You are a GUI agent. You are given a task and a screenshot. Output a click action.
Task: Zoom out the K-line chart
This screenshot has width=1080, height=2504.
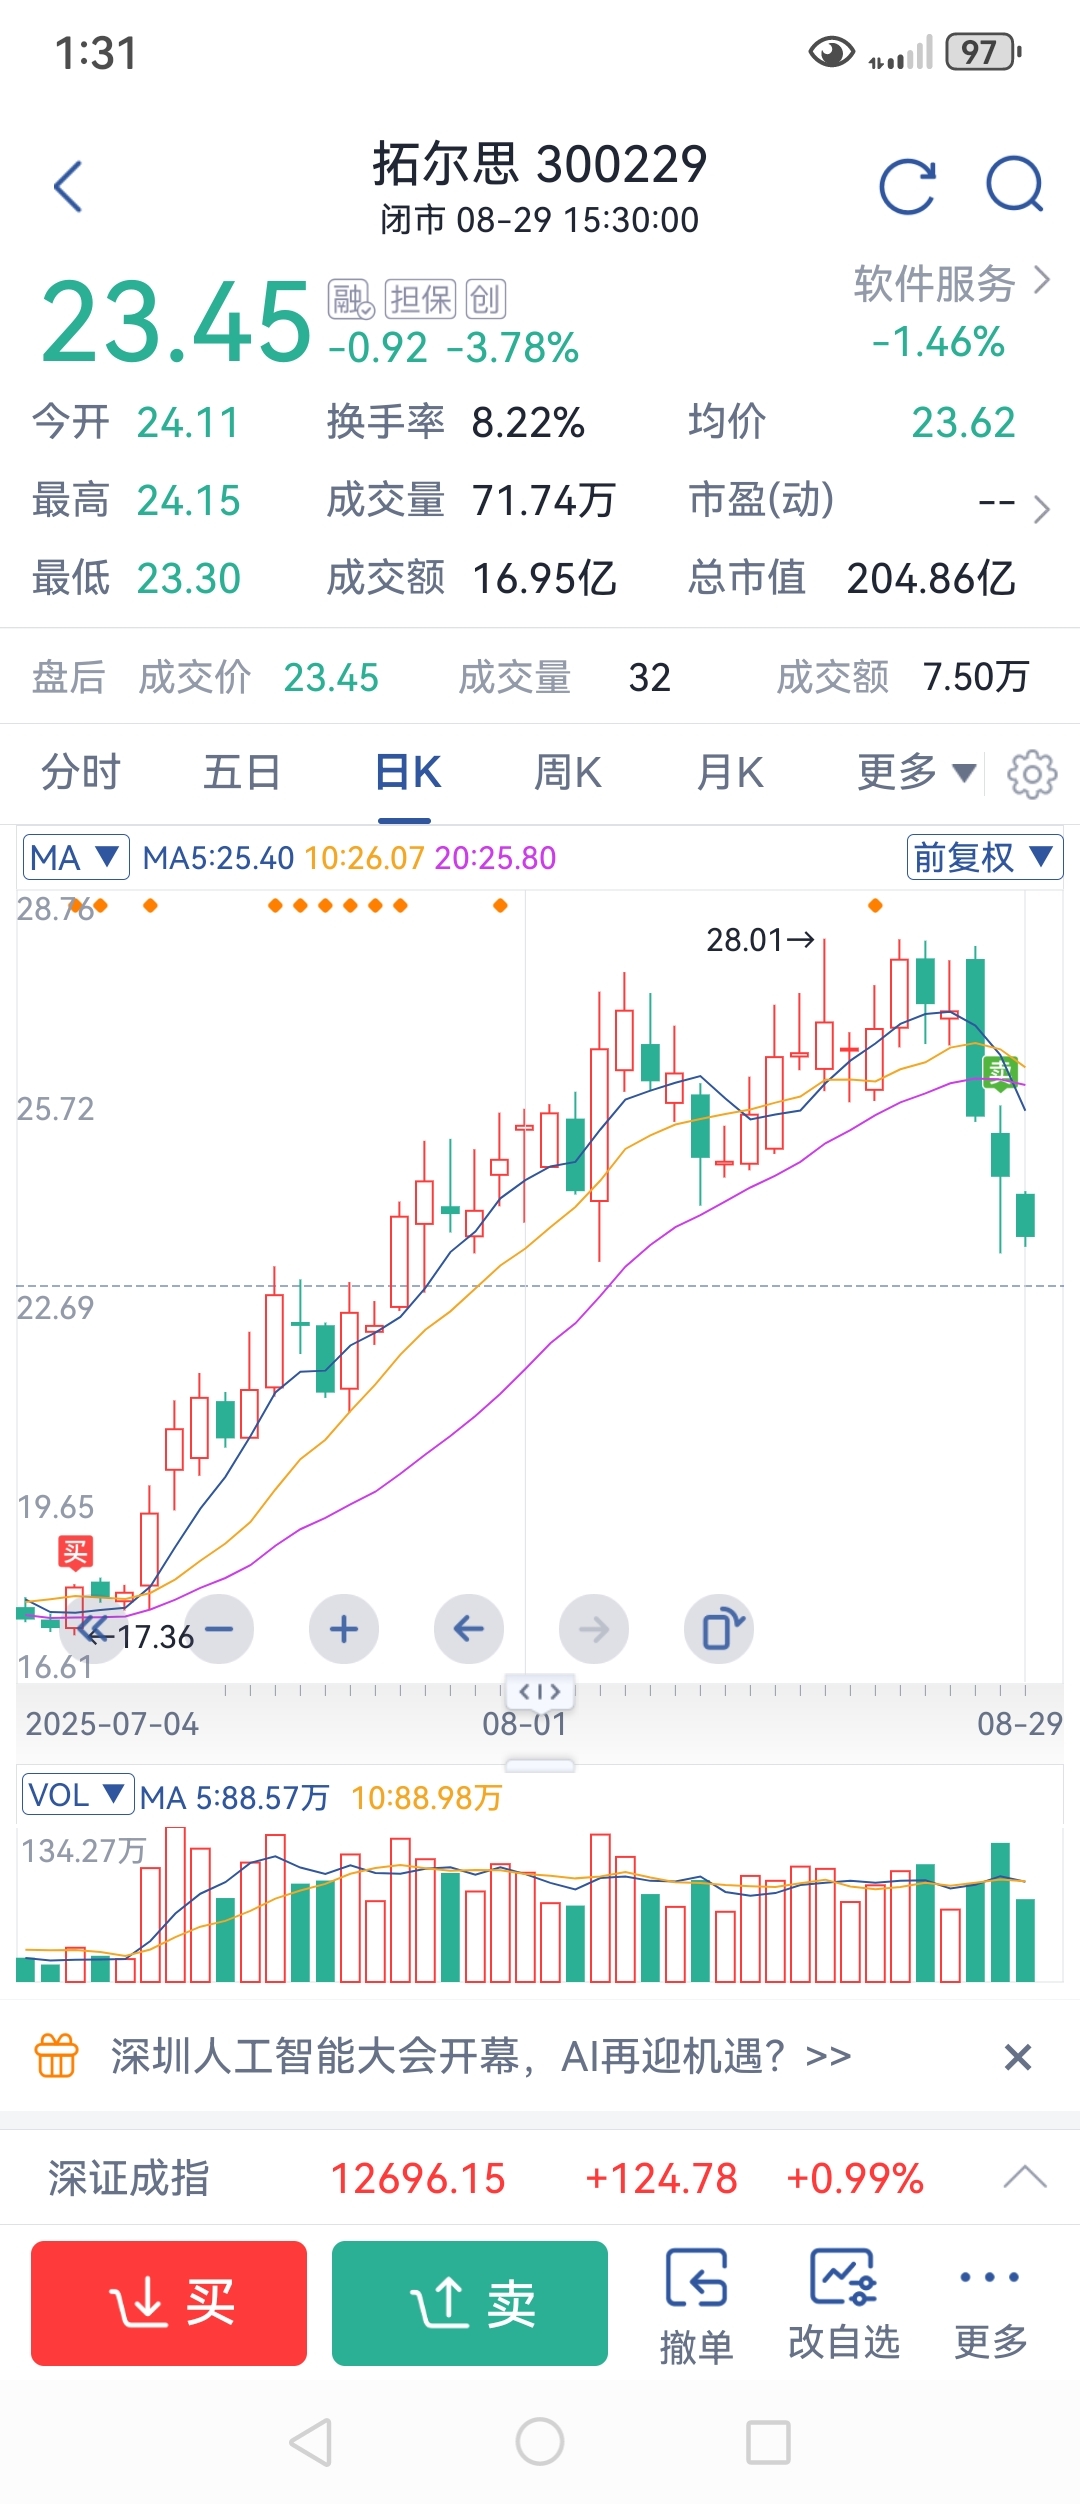(x=219, y=1629)
